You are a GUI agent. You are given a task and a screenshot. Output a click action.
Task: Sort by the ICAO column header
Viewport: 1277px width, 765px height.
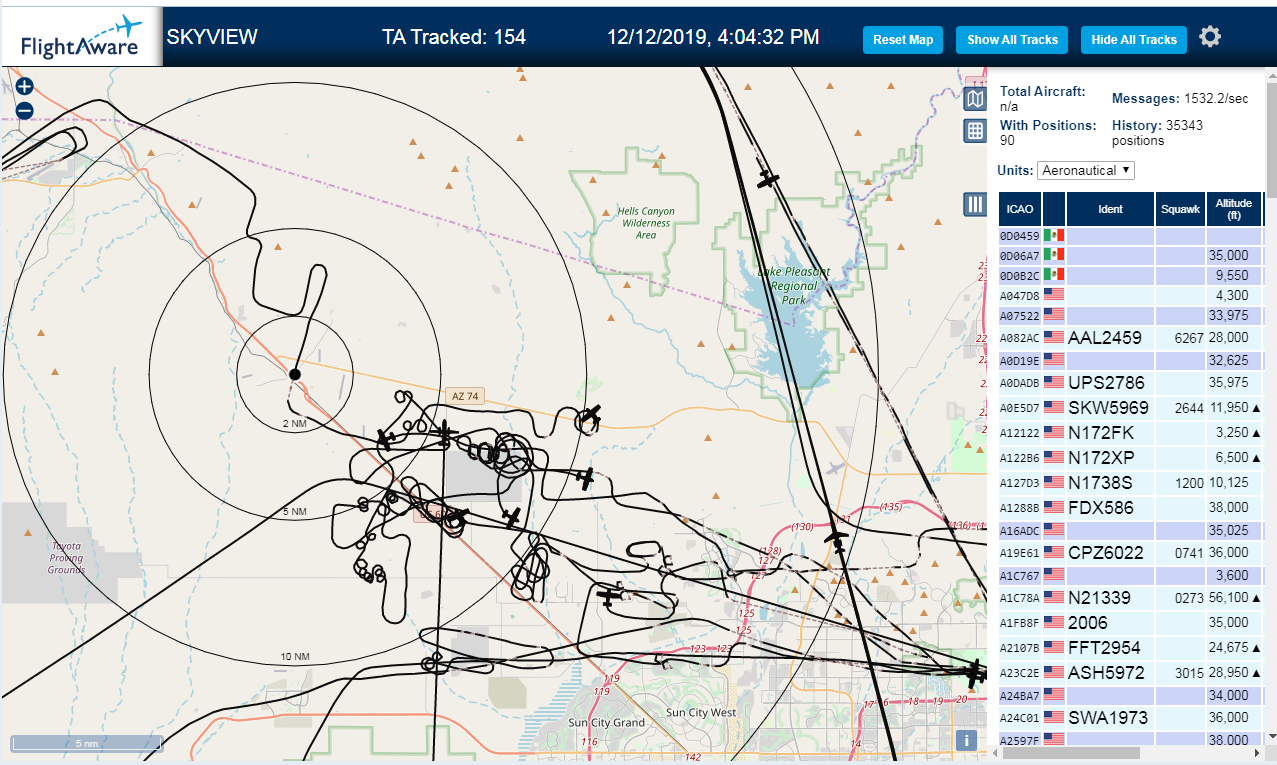(1020, 209)
